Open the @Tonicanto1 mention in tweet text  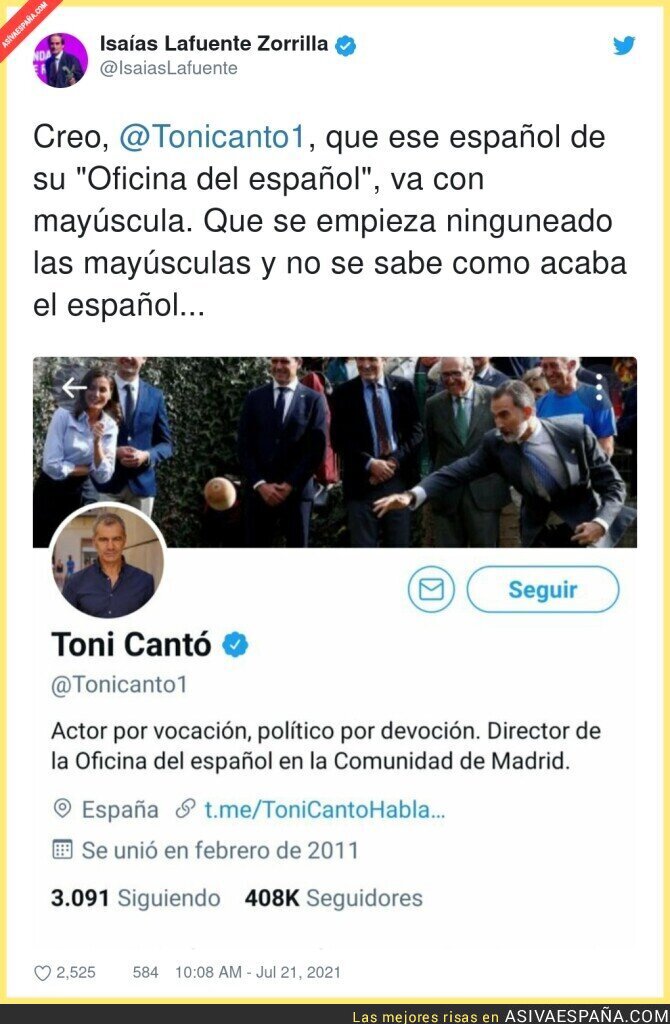212,137
